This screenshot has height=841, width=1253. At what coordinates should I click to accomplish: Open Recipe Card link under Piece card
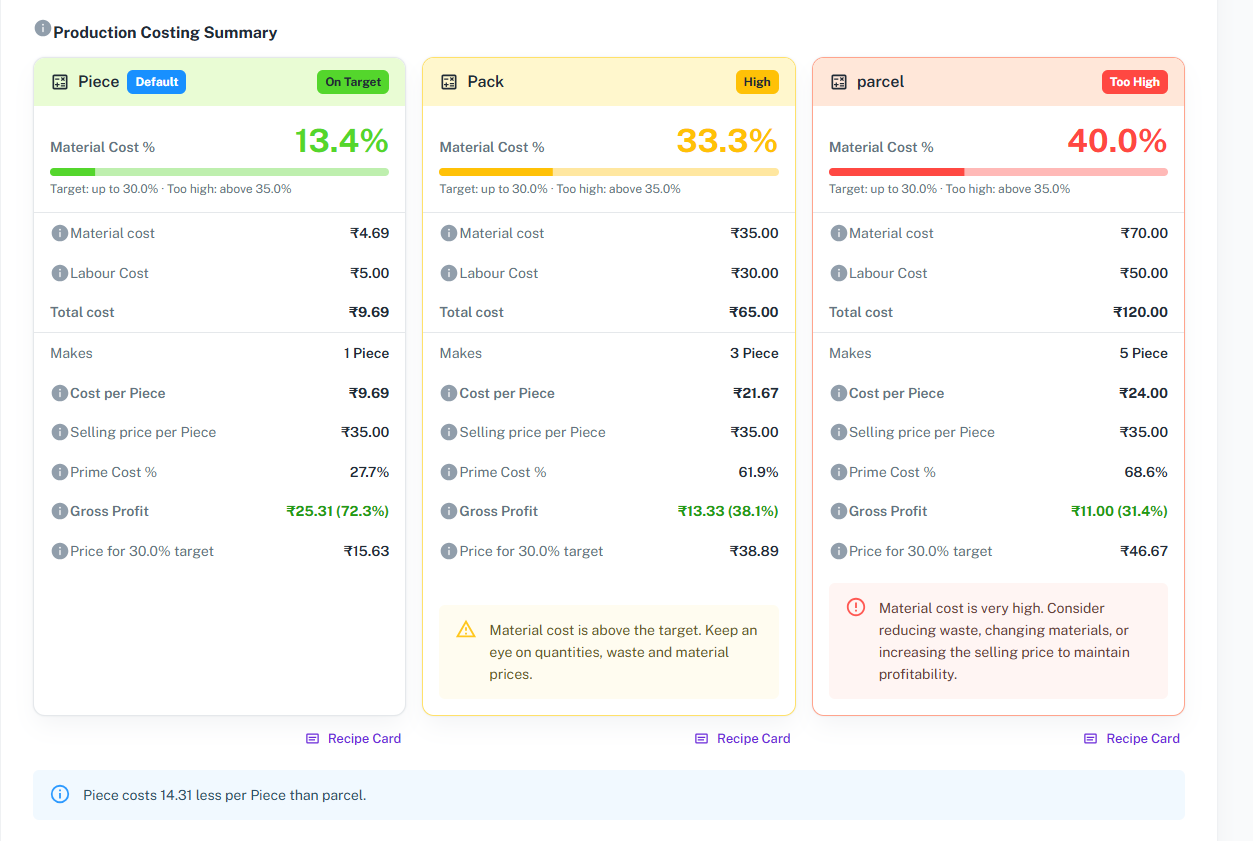pyautogui.click(x=353, y=738)
